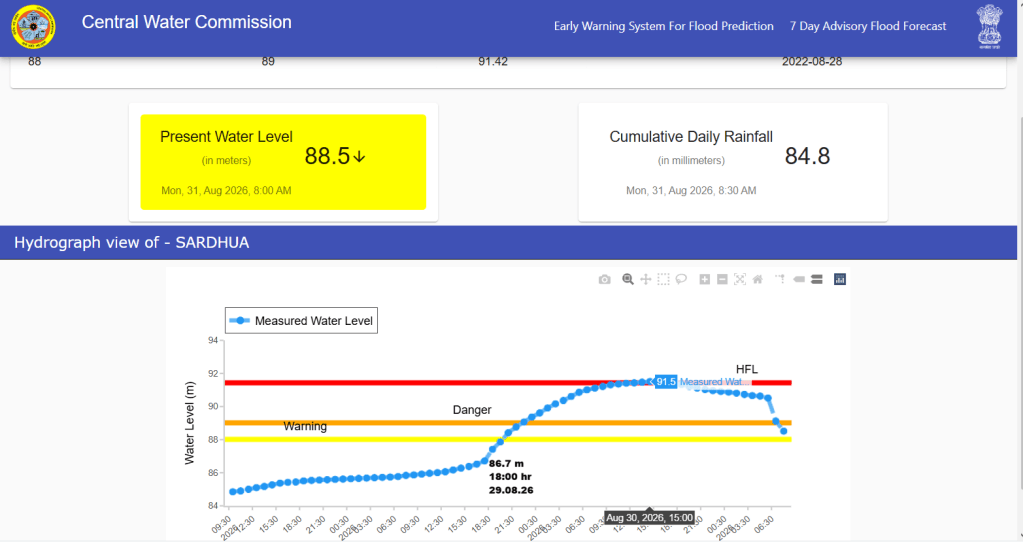Click the national emblem in the header

tap(989, 27)
